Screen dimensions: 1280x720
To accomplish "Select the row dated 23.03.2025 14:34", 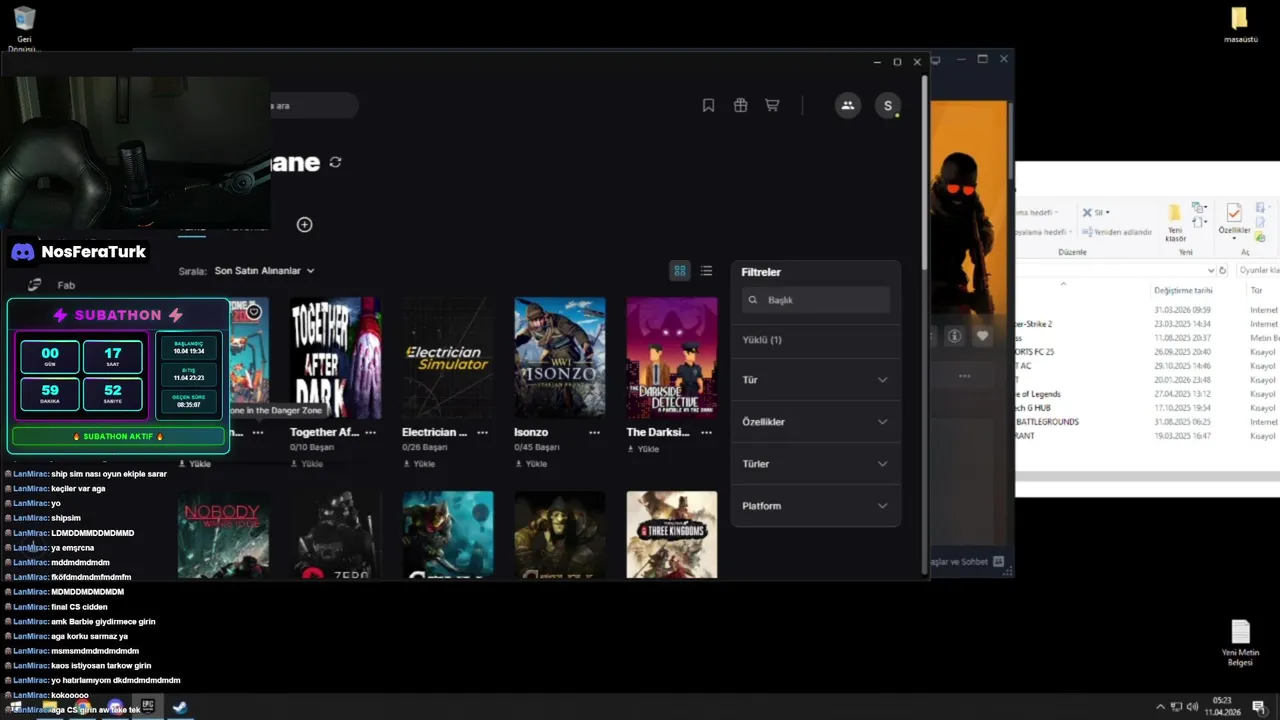I will [1147, 324].
